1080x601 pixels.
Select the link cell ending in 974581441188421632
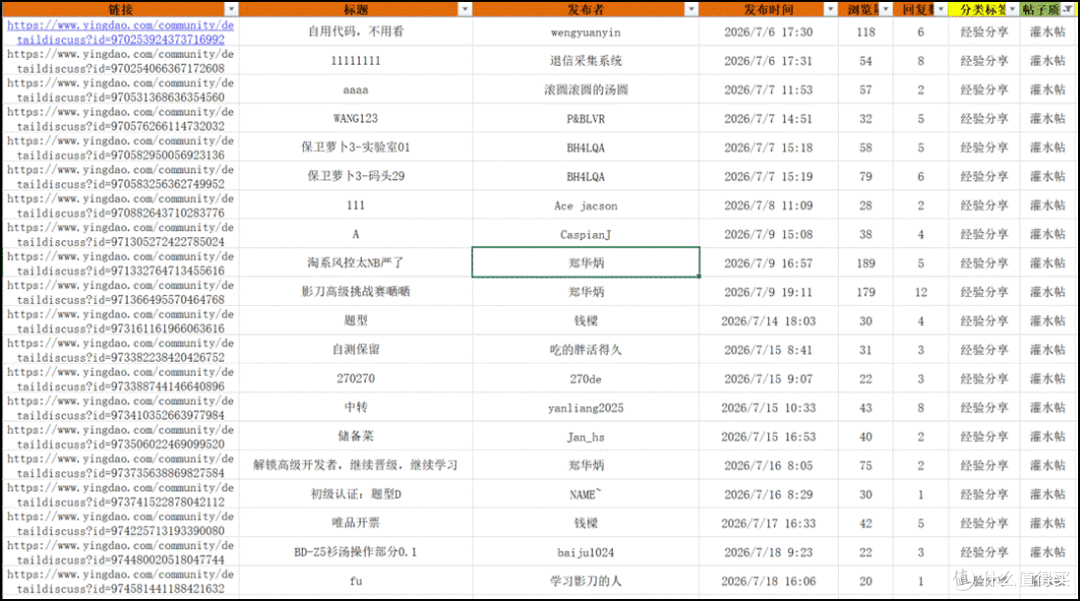[121, 581]
